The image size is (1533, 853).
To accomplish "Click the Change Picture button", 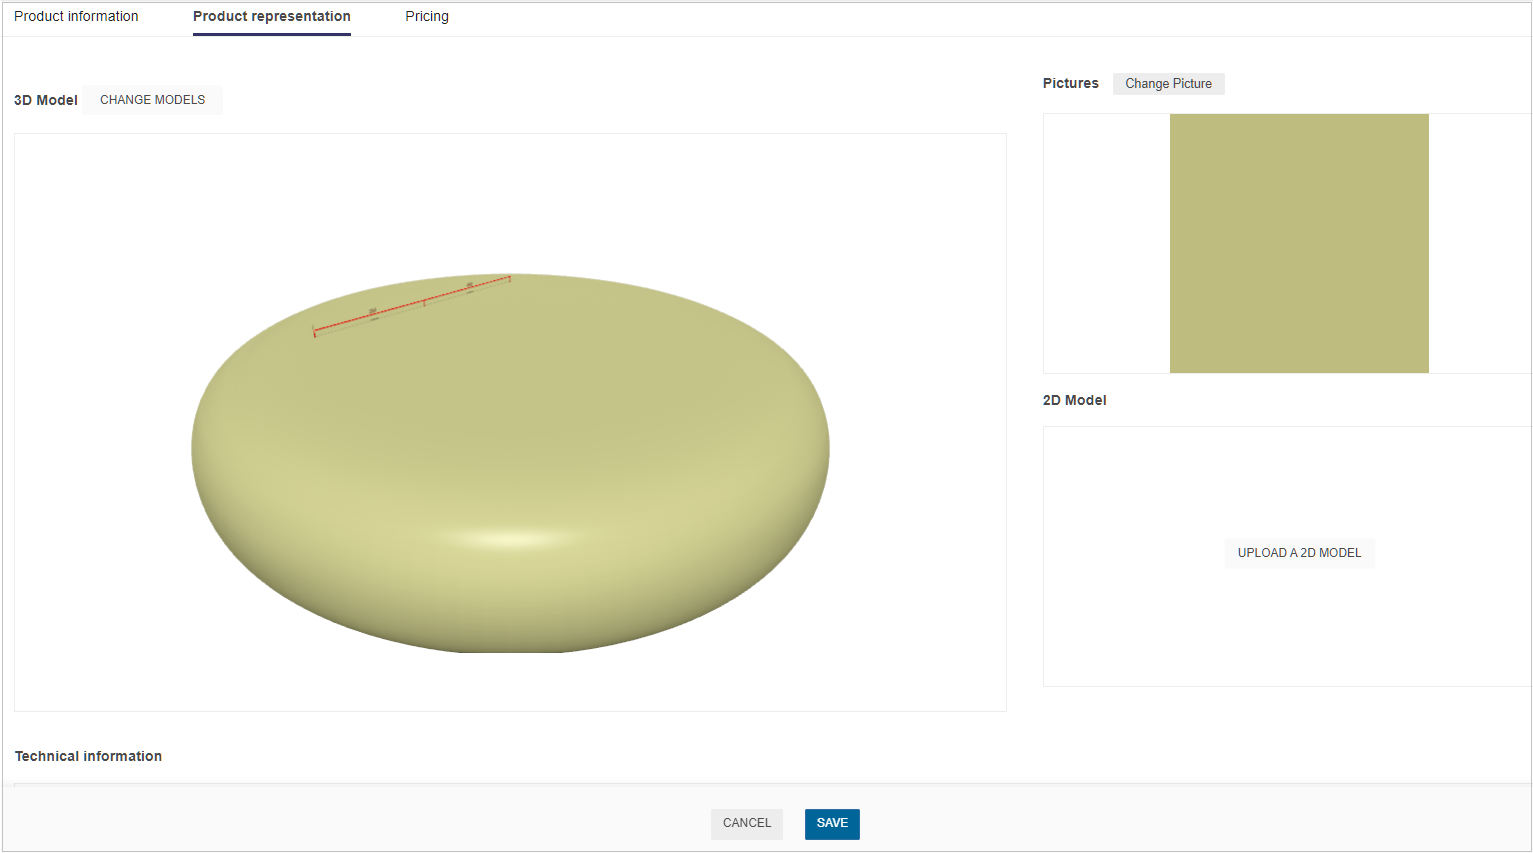I will click(1168, 83).
